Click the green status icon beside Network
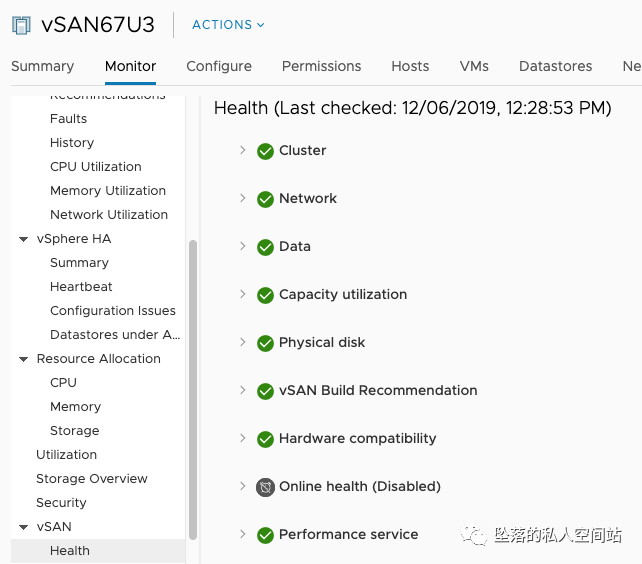 point(265,199)
